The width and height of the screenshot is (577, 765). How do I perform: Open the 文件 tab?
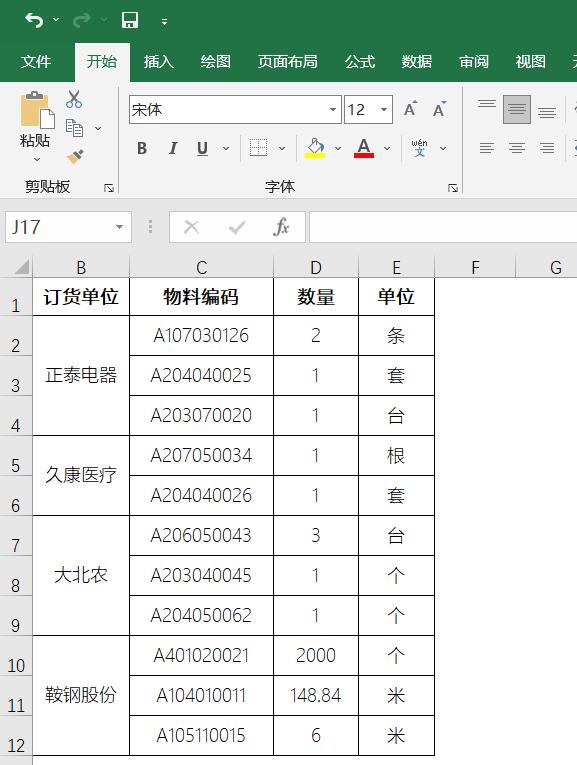coord(36,61)
